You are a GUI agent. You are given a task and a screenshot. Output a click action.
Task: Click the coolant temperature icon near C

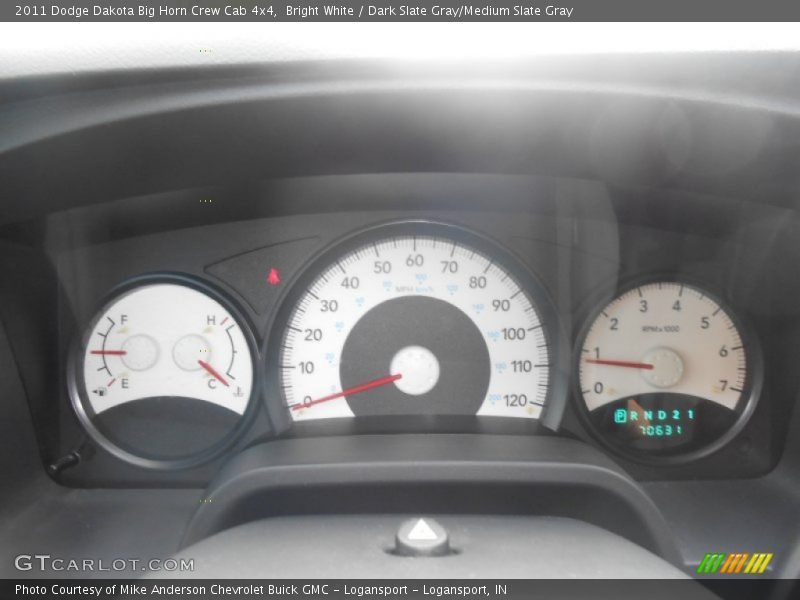pyautogui.click(x=238, y=392)
